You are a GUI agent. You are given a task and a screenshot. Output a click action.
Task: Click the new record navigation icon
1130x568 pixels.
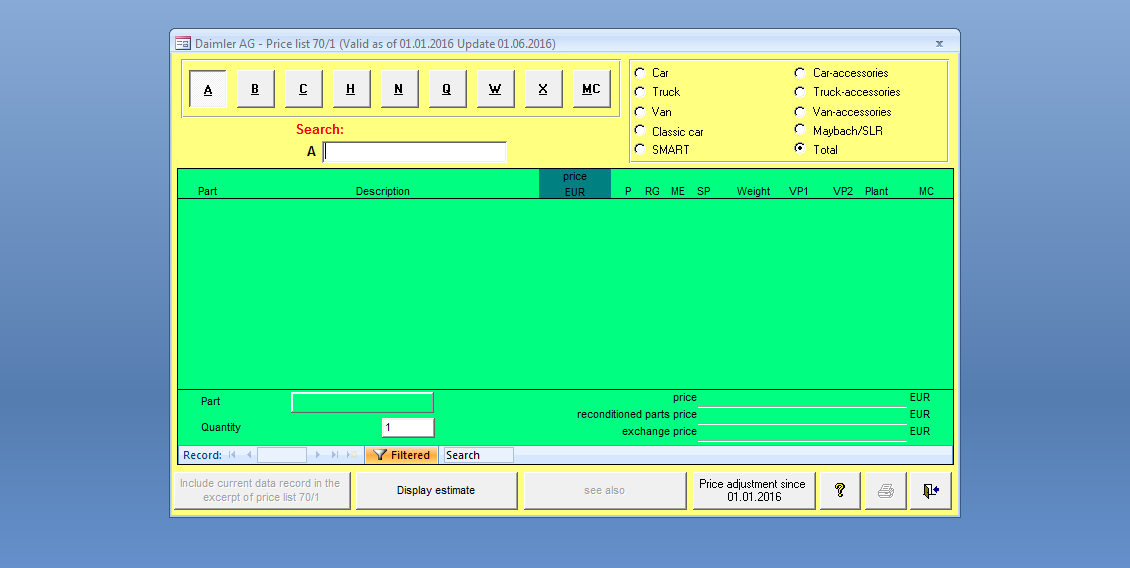(x=352, y=455)
